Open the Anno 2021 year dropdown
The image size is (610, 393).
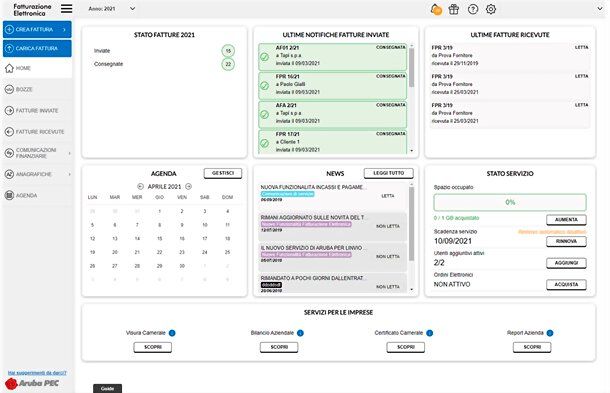pos(112,9)
